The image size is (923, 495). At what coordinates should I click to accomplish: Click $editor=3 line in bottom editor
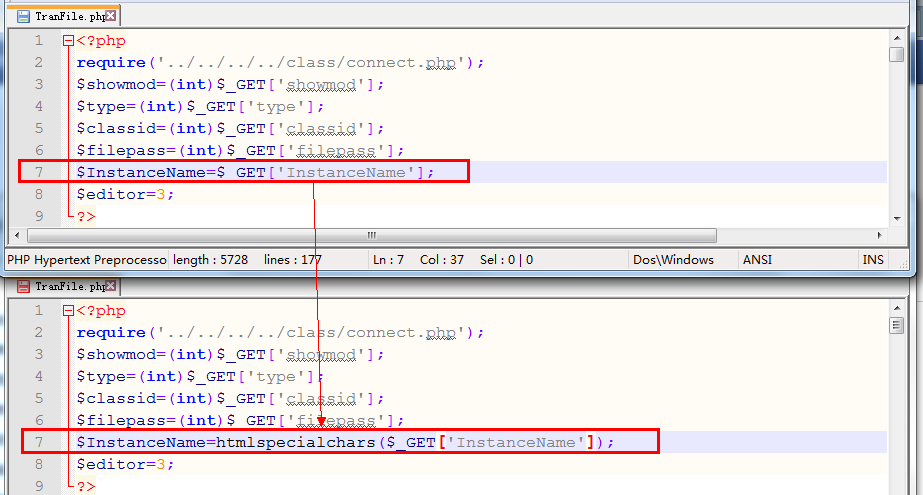(x=125, y=464)
